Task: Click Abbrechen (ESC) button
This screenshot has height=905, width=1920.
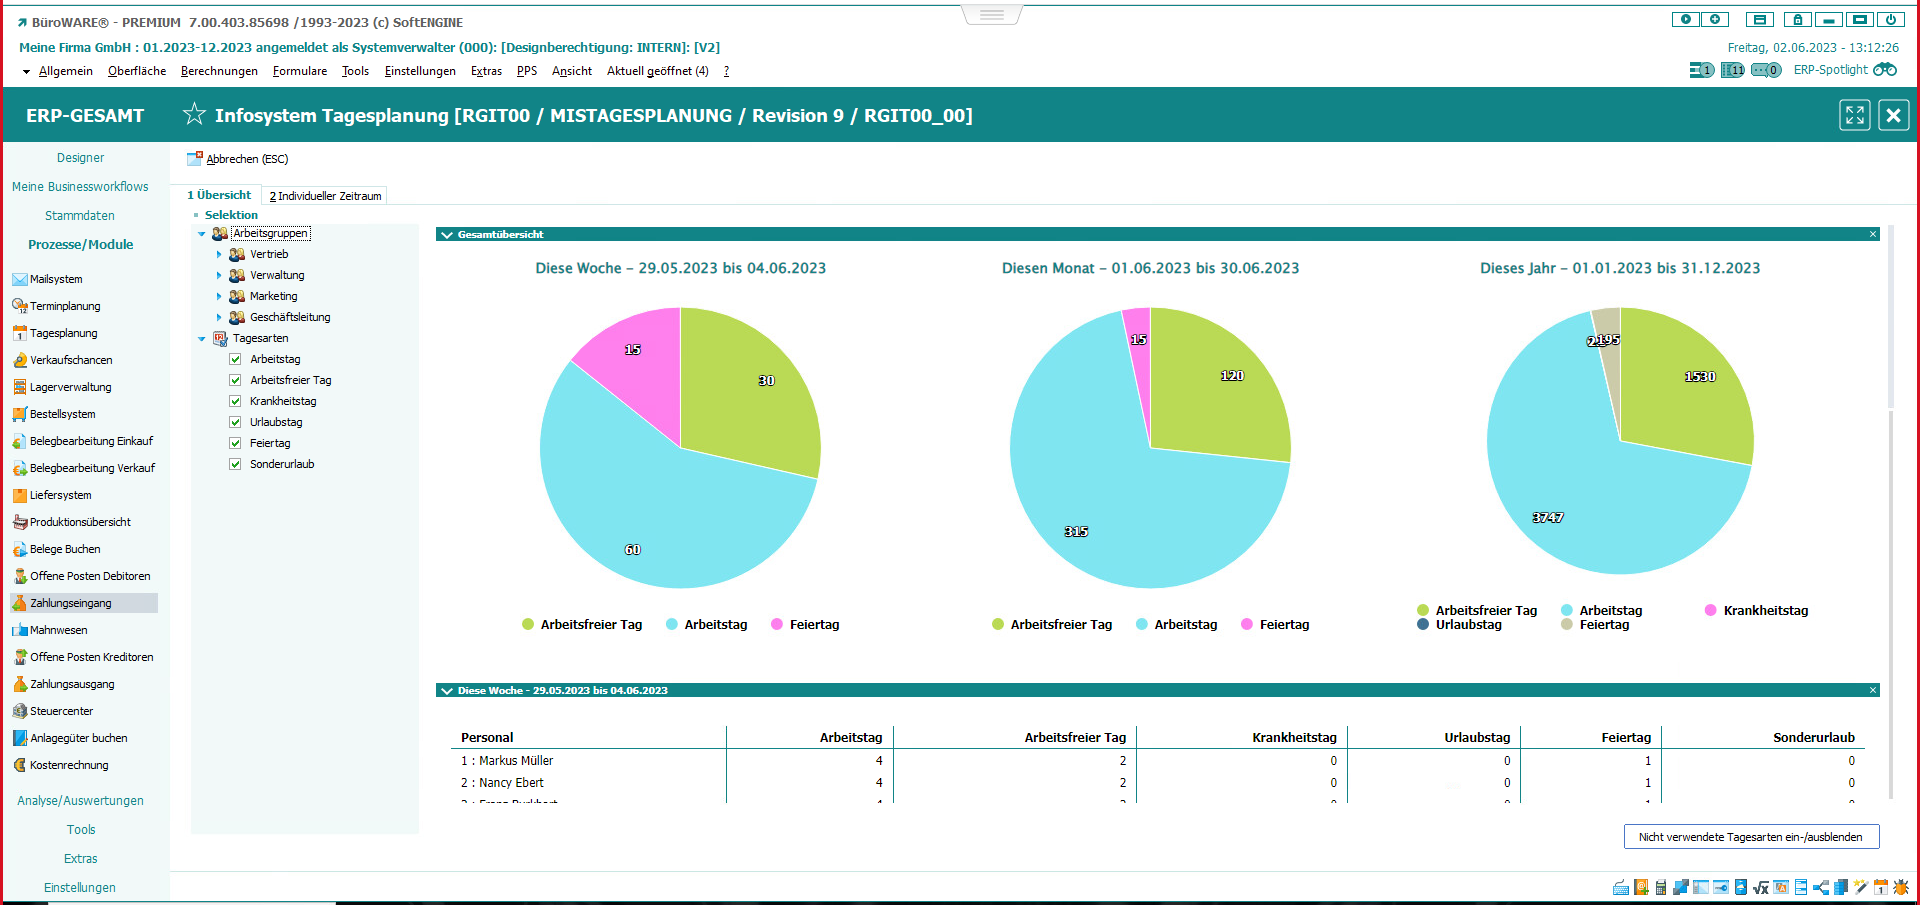Action: [x=238, y=159]
